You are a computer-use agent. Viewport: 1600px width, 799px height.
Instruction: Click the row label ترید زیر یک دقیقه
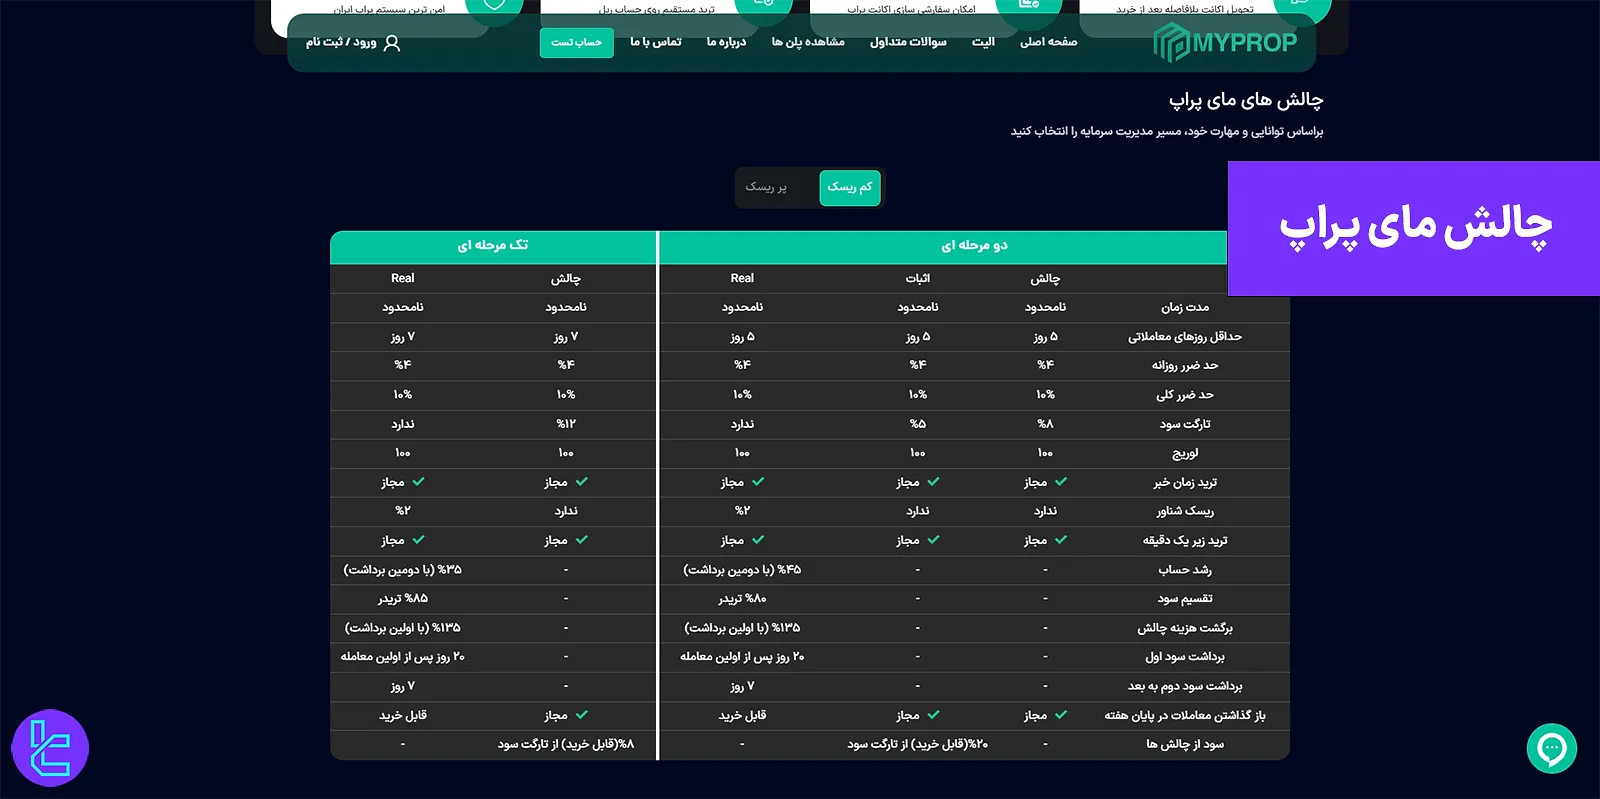click(x=1185, y=540)
